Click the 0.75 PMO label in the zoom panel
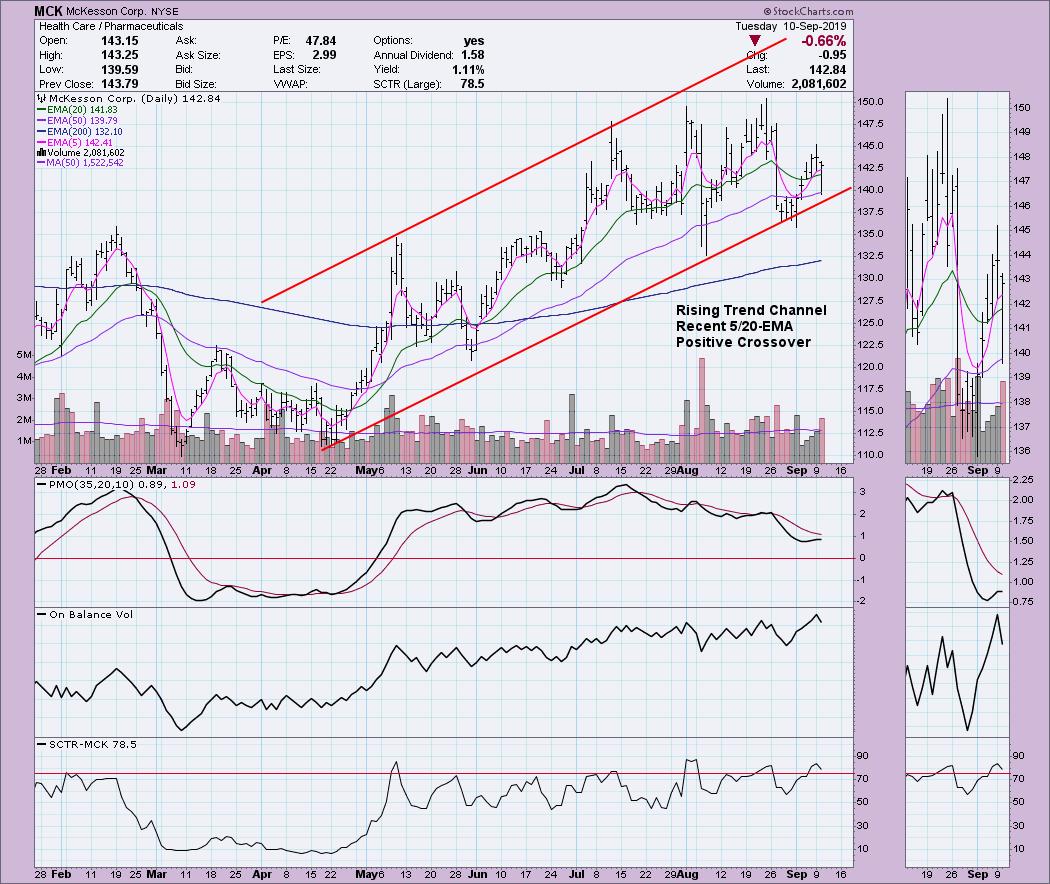The height and width of the screenshot is (884, 1050). [x=1022, y=602]
